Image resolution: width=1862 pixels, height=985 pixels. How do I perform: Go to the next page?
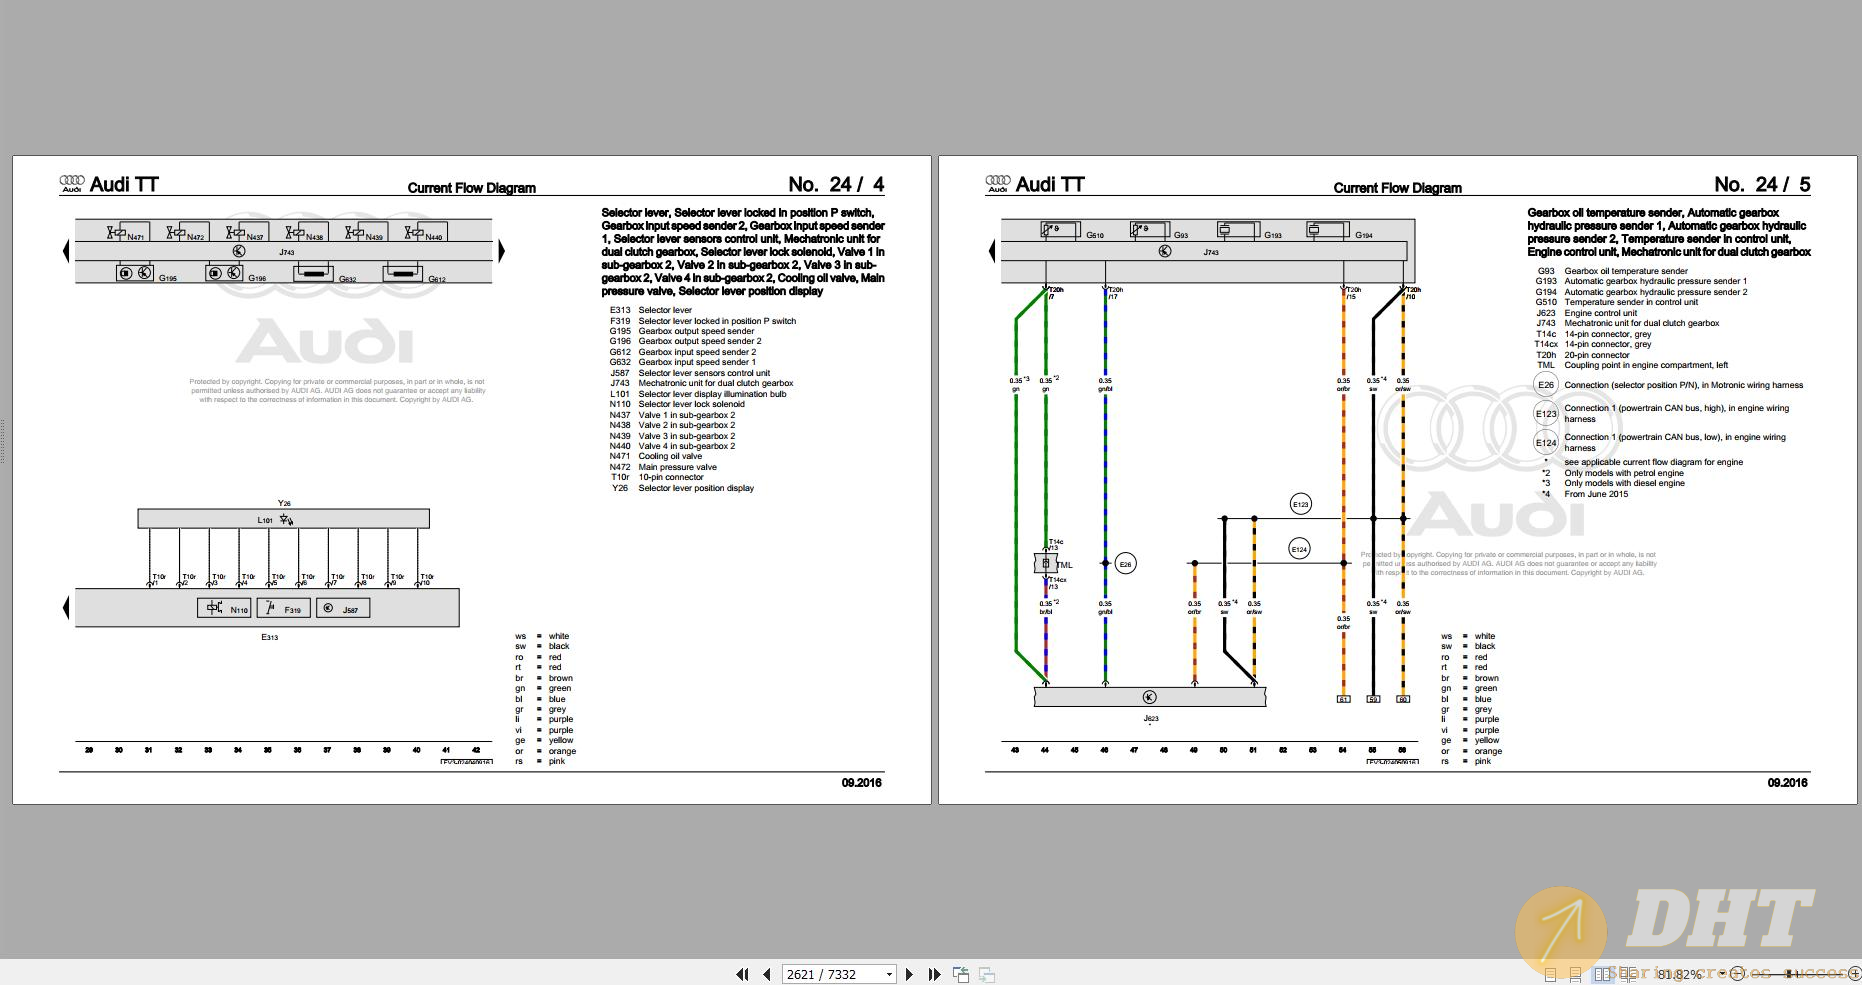909,974
